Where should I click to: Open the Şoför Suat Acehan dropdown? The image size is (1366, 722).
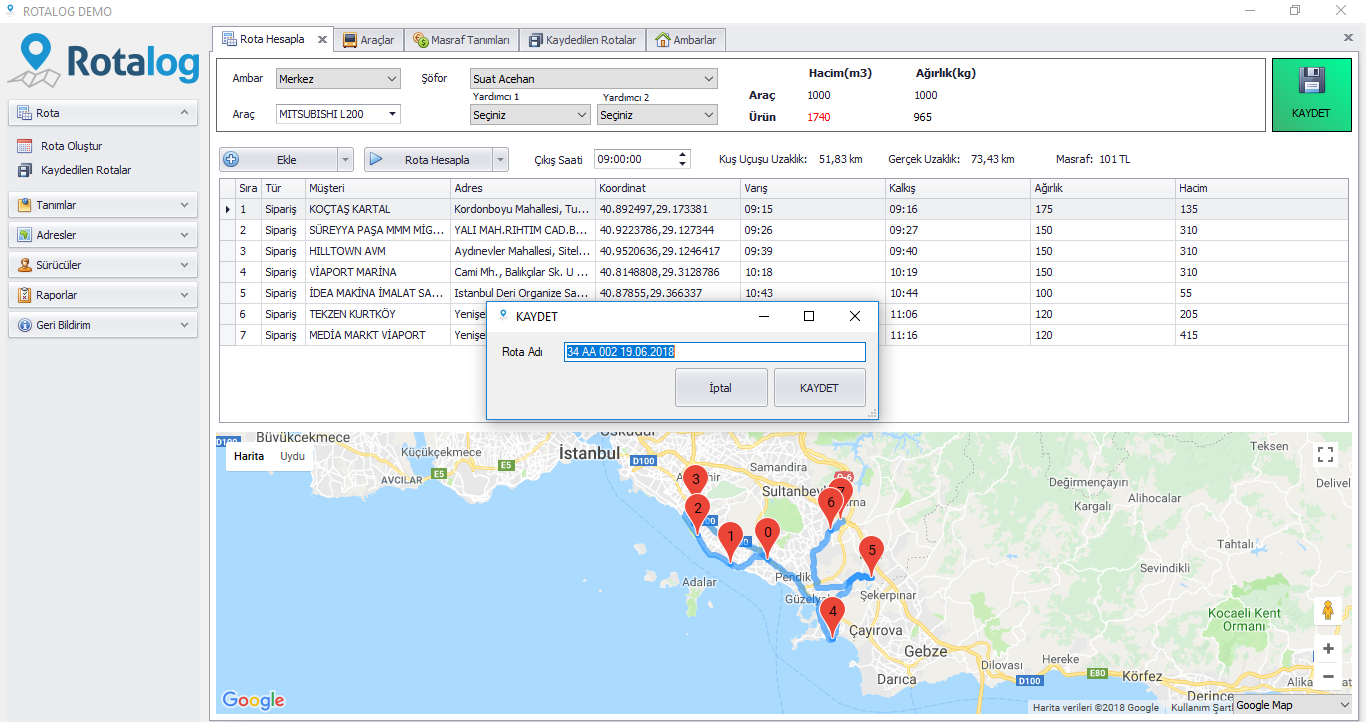709,79
